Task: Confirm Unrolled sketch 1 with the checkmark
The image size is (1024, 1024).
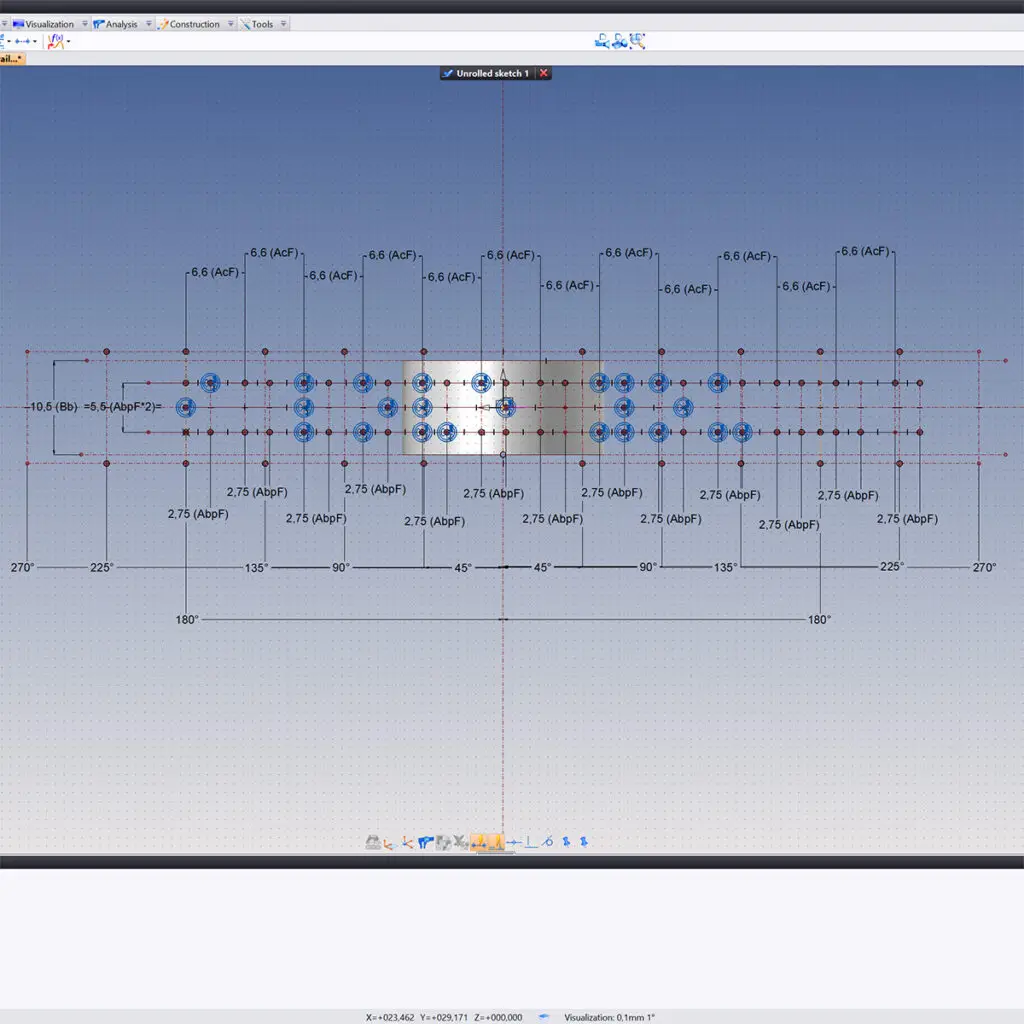Action: pyautogui.click(x=447, y=73)
